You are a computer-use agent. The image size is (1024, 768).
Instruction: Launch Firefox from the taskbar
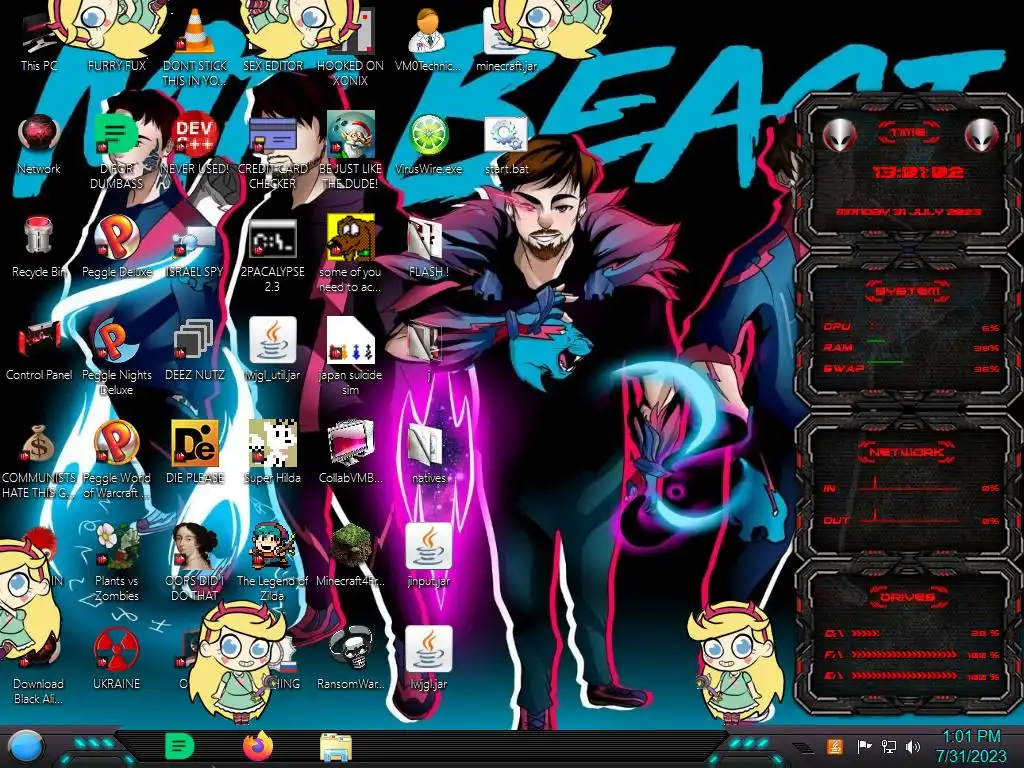(258, 746)
